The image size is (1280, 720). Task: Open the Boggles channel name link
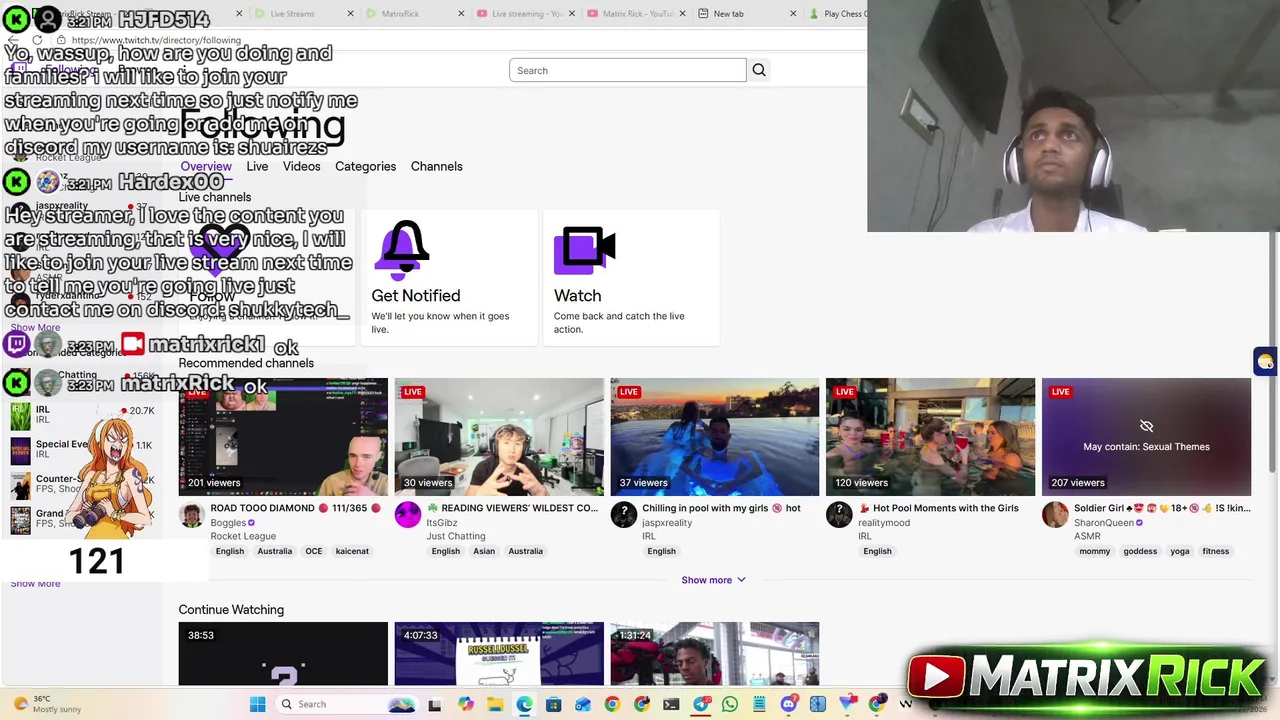[x=228, y=523]
